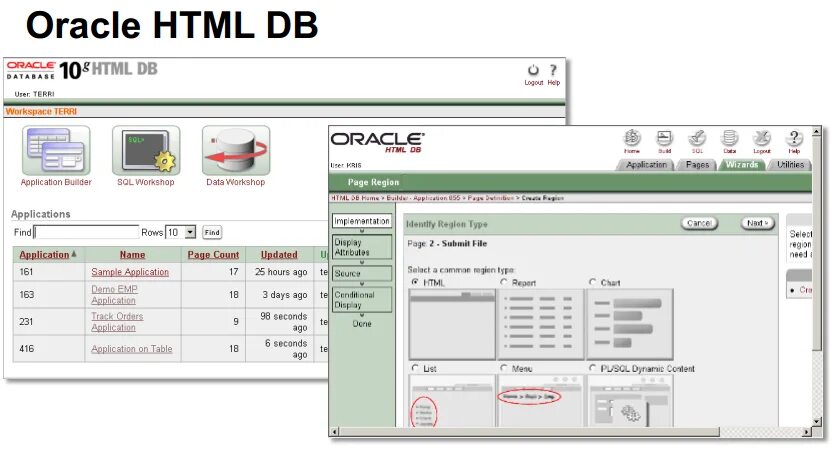
Task: Click the Display Attributes wizard step
Action: pyautogui.click(x=362, y=247)
